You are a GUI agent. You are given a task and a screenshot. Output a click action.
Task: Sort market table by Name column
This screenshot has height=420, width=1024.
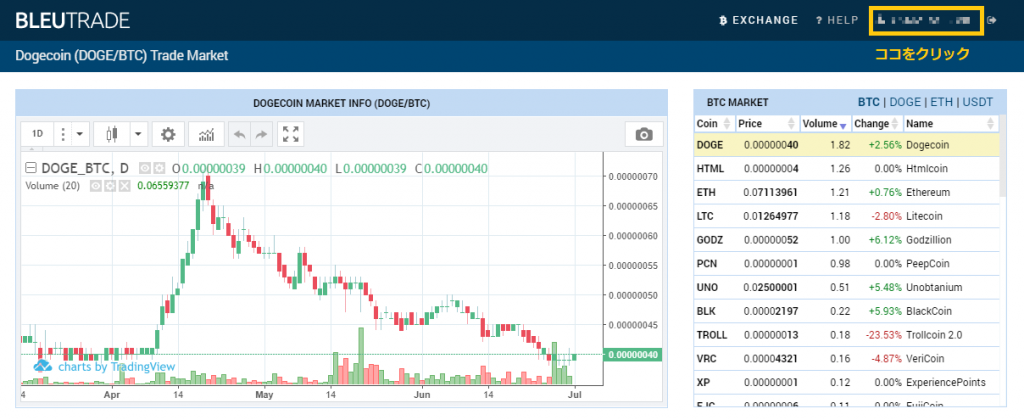pos(951,123)
